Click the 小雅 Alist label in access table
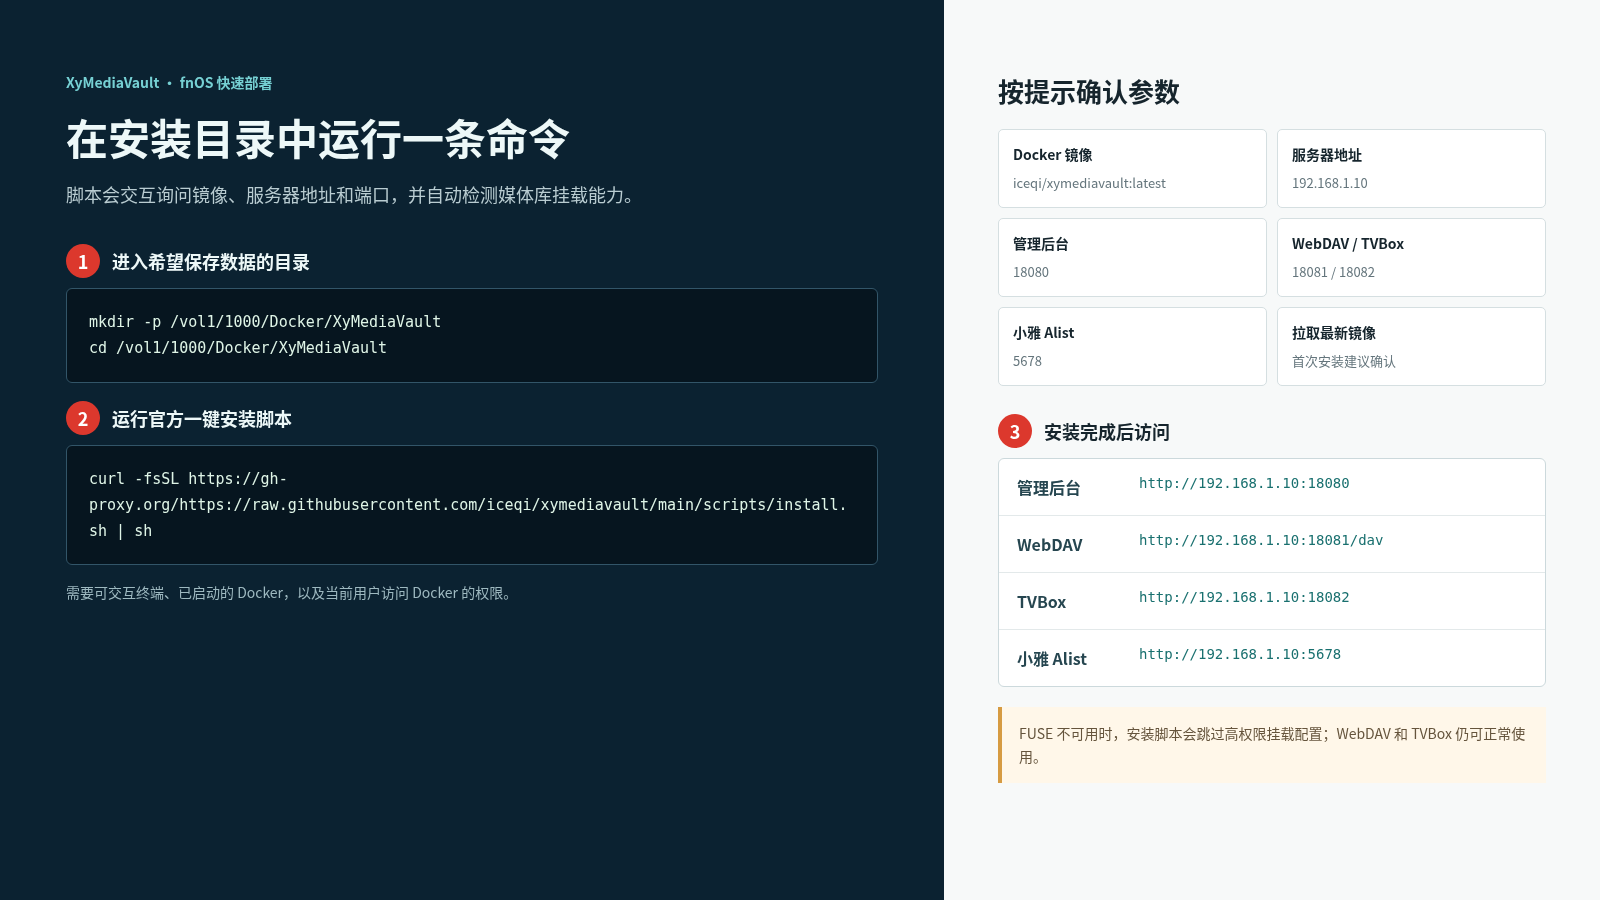The height and width of the screenshot is (900, 1600). pyautogui.click(x=1052, y=659)
